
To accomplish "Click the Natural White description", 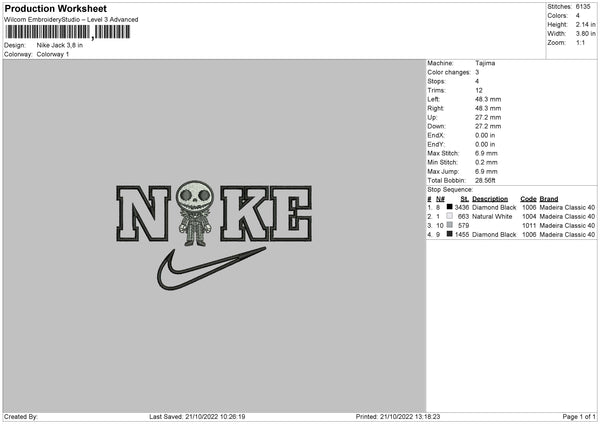I will [x=492, y=217].
